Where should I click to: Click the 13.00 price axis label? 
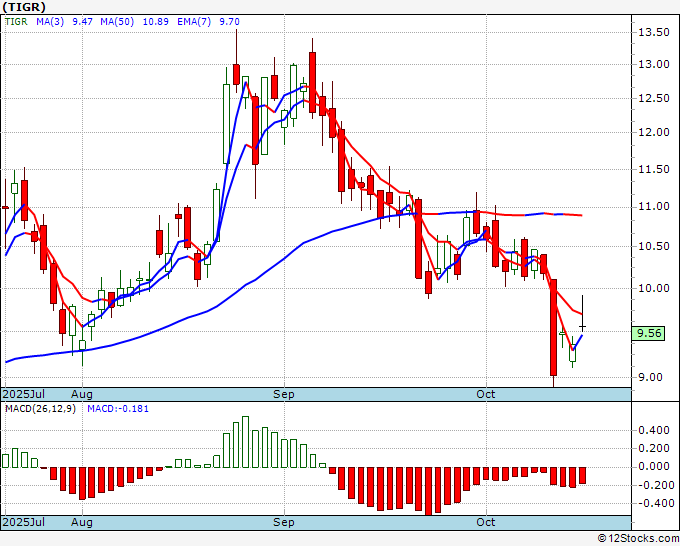(x=654, y=64)
